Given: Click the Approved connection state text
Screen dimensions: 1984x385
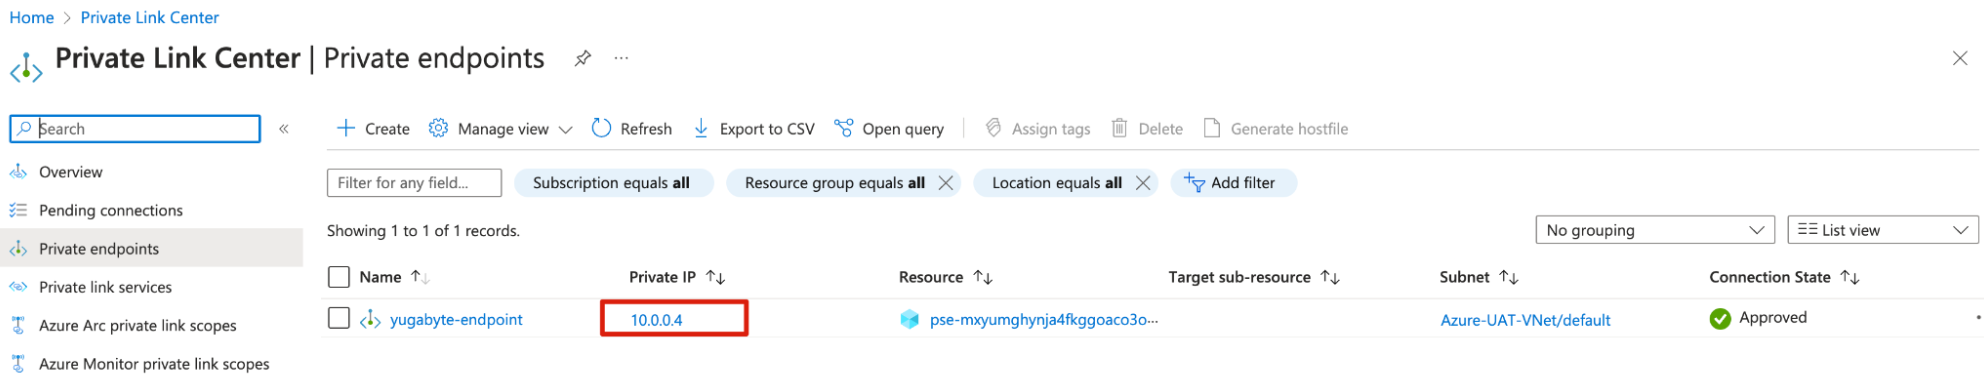Looking at the screenshot, I should point(1772,318).
